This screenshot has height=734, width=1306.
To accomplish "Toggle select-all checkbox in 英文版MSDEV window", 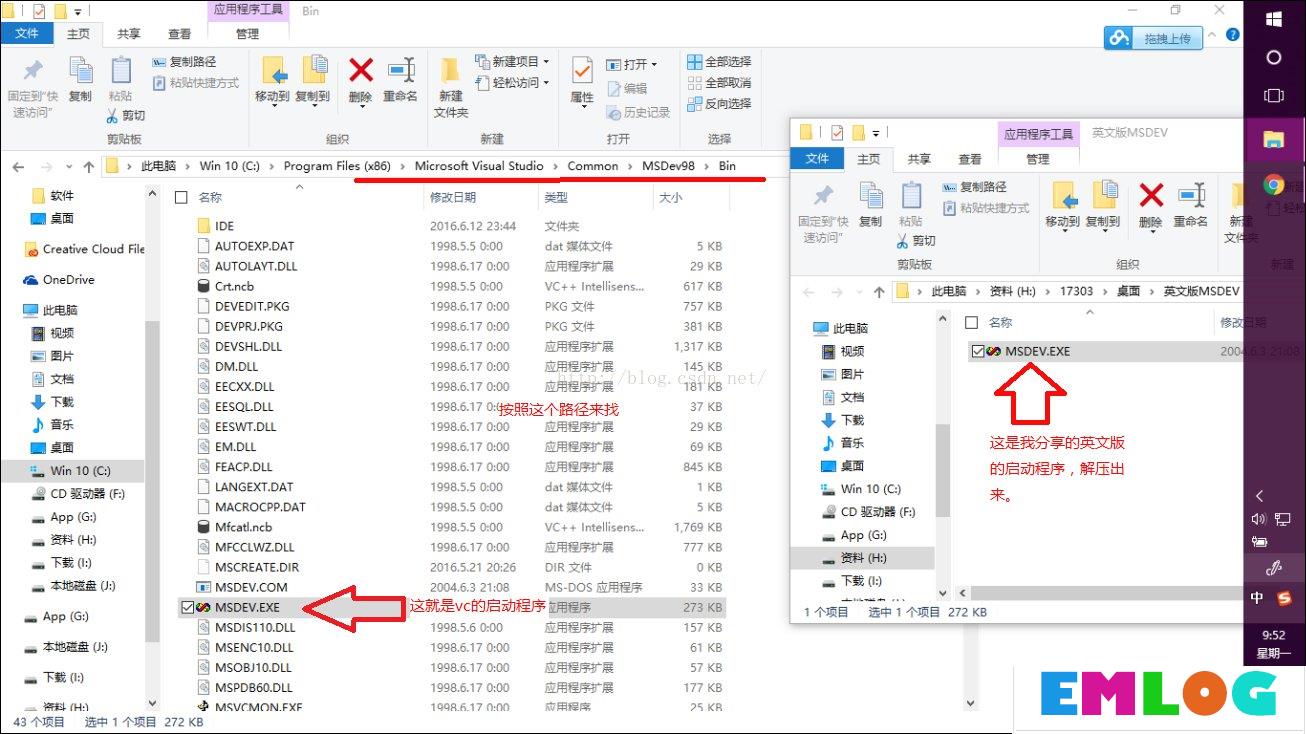I will tap(970, 322).
